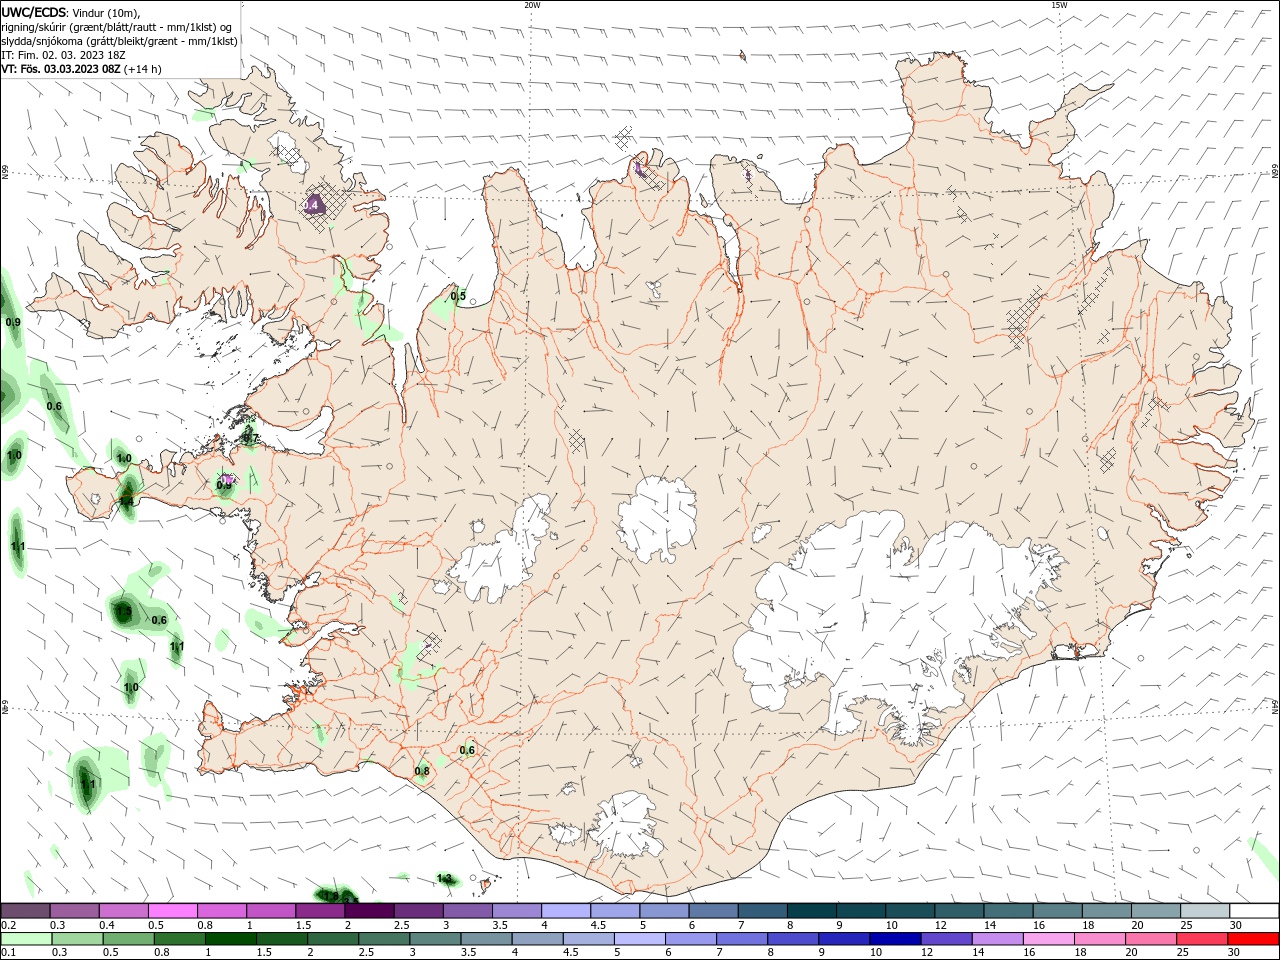The image size is (1280, 960).
Task: Click the '15W' longitude label at the top
Action: click(1059, 5)
